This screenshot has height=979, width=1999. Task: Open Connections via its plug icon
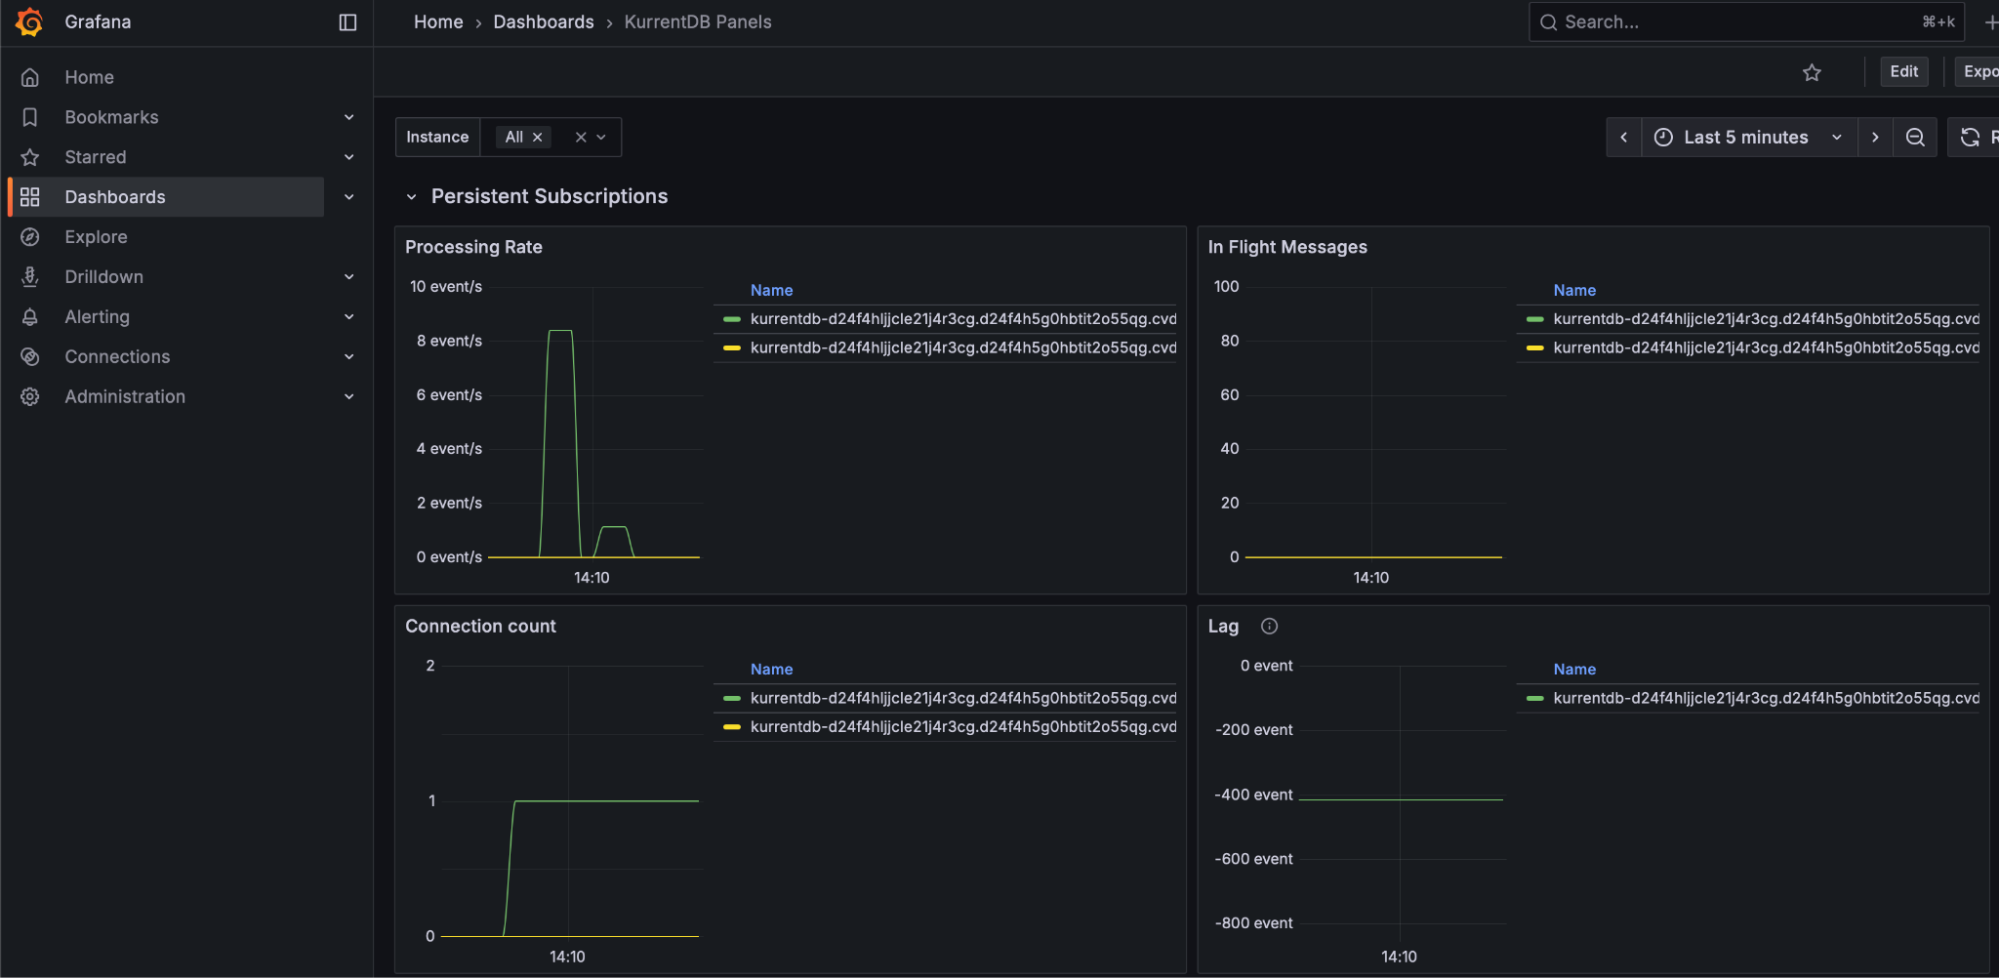pyautogui.click(x=30, y=357)
